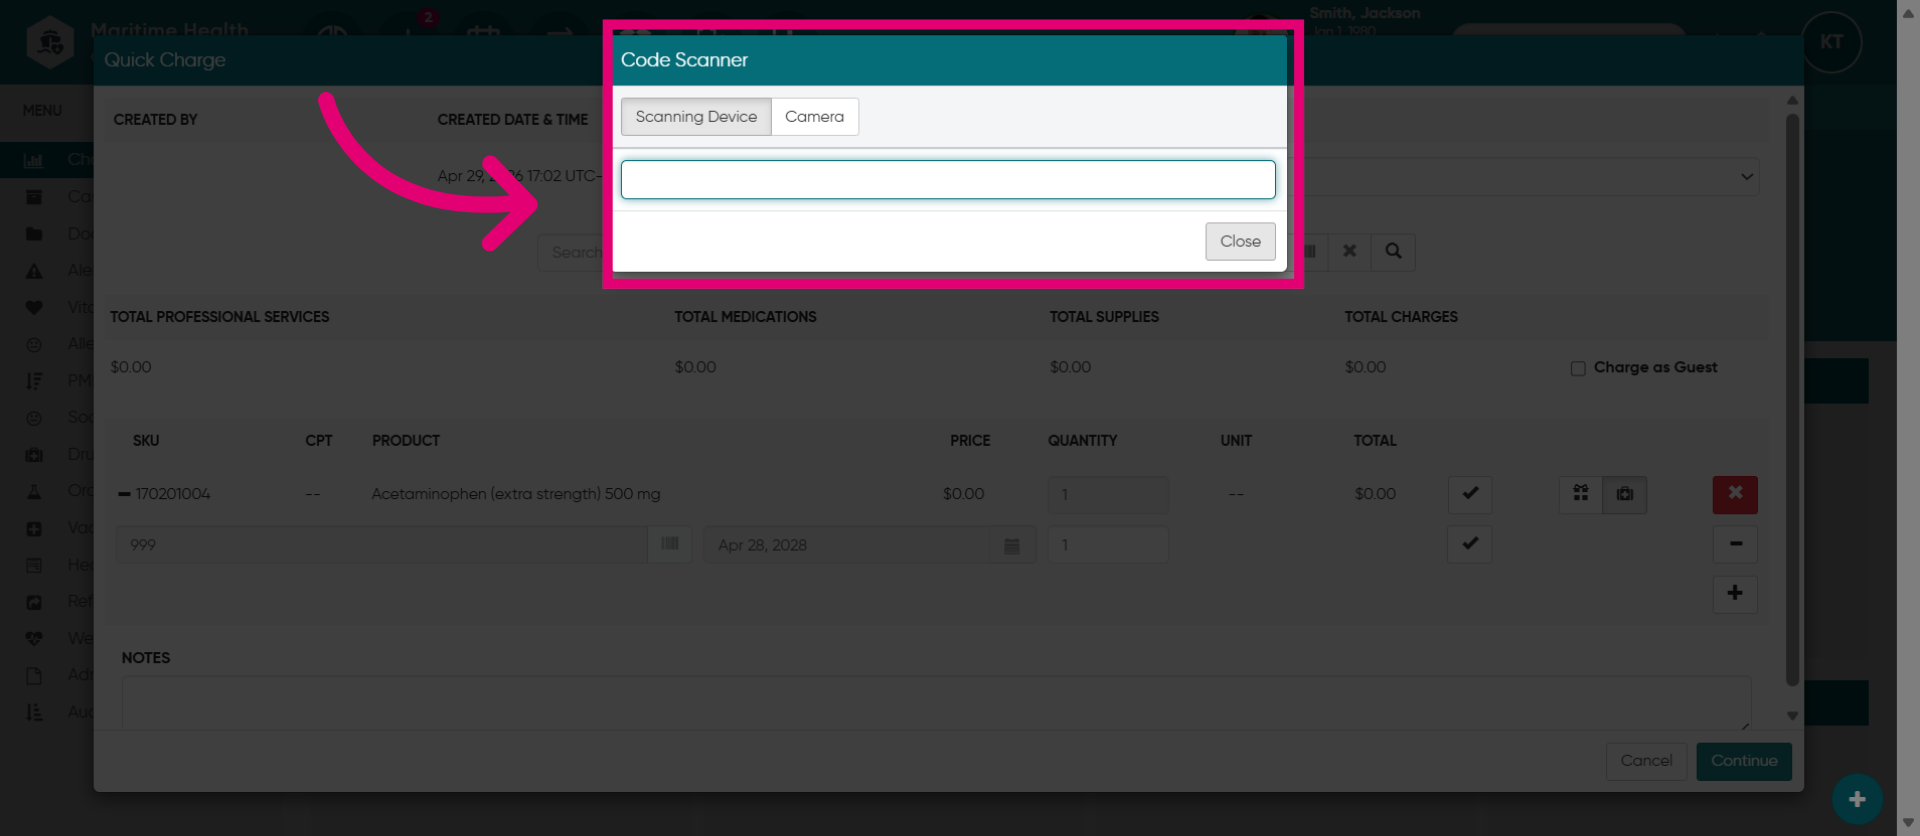Focus the Code Scanner input field
Image resolution: width=1920 pixels, height=836 pixels.
tap(948, 180)
